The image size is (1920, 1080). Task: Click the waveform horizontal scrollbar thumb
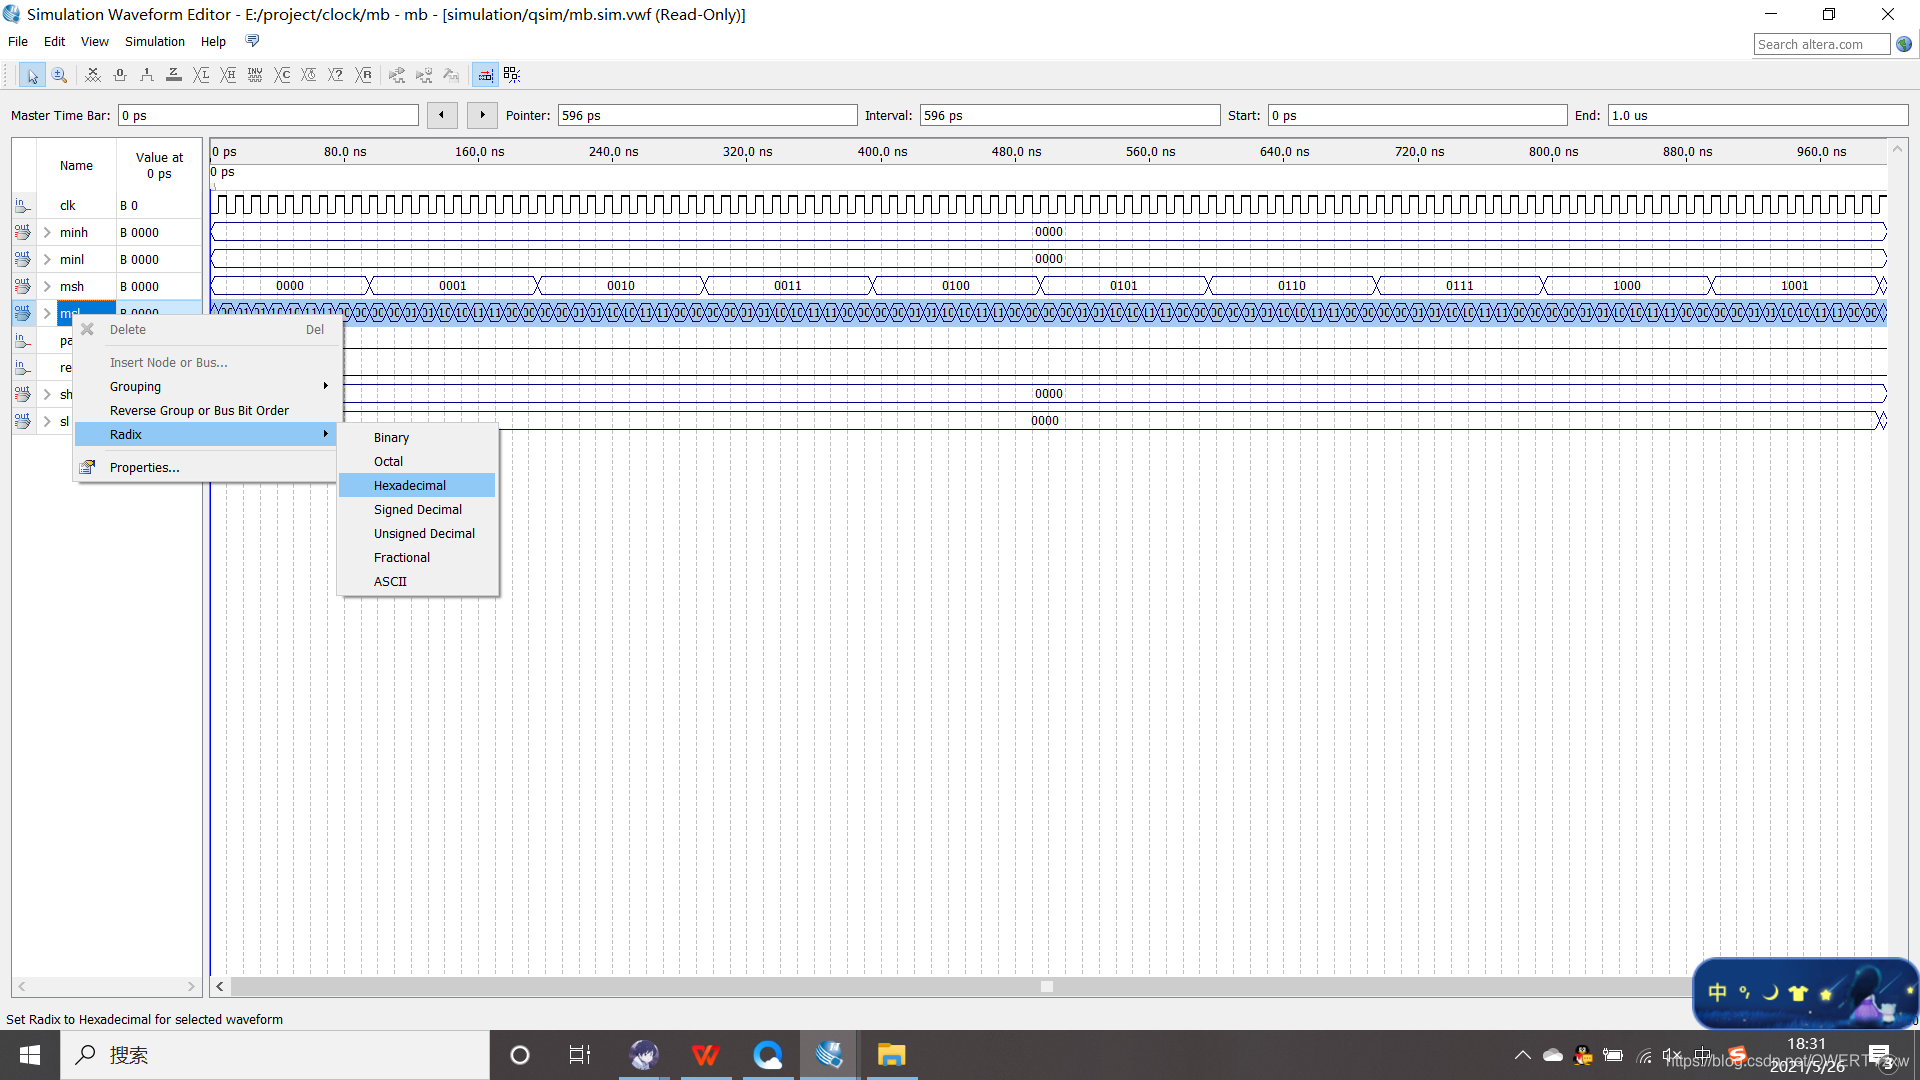click(x=1046, y=987)
